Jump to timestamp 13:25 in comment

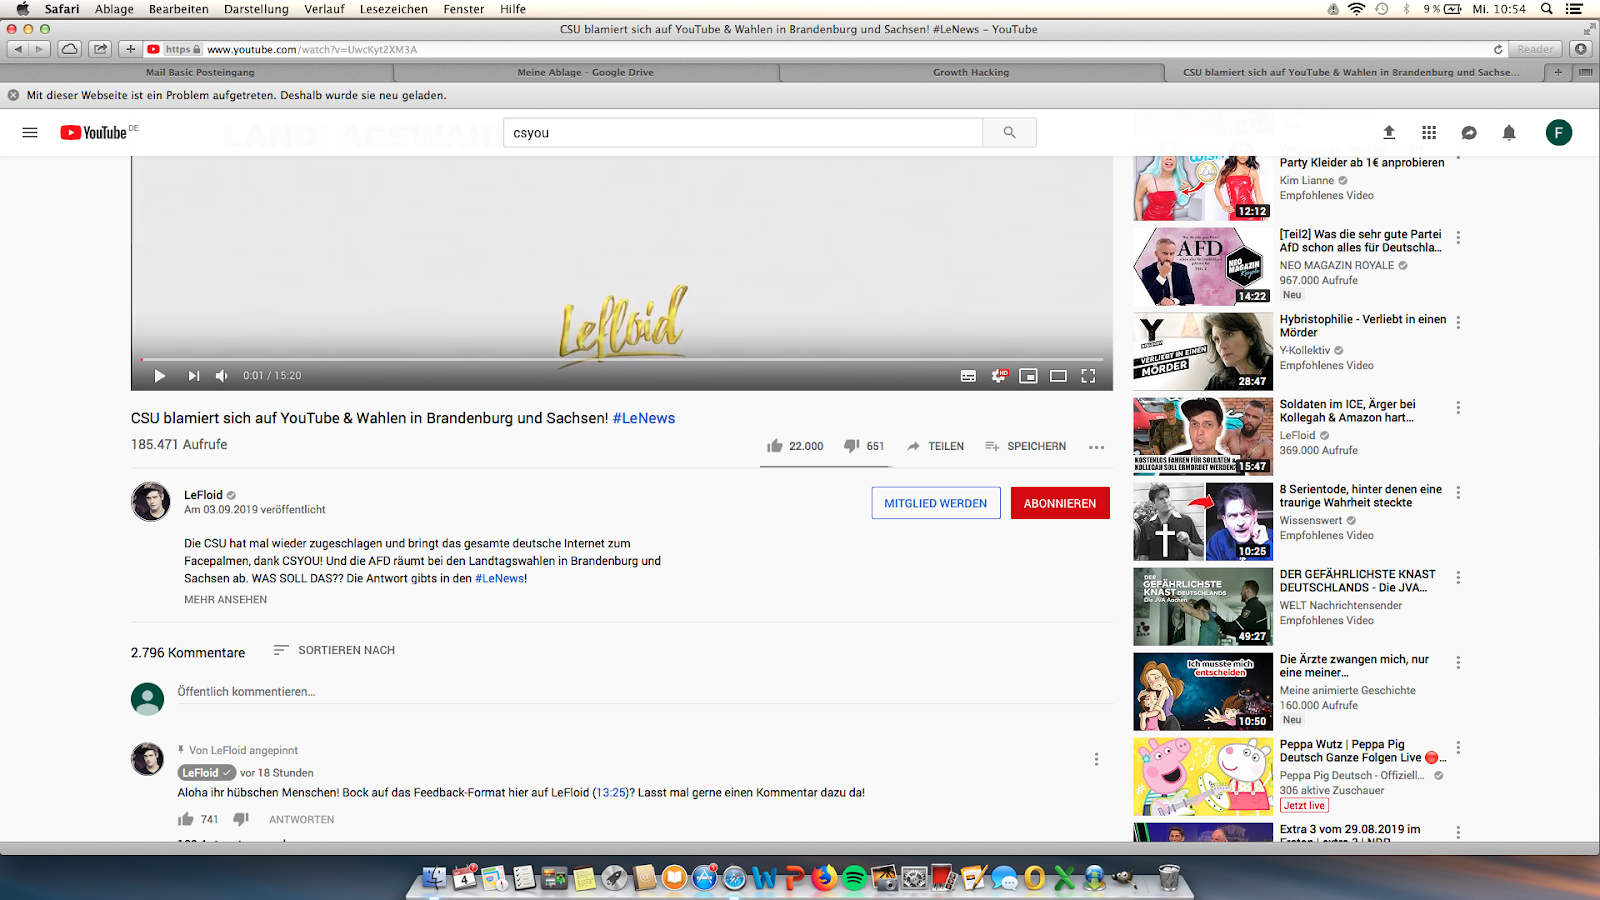click(x=610, y=792)
